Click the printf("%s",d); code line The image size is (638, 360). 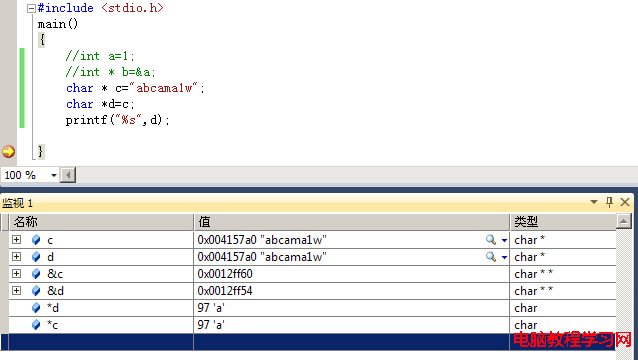(x=118, y=120)
